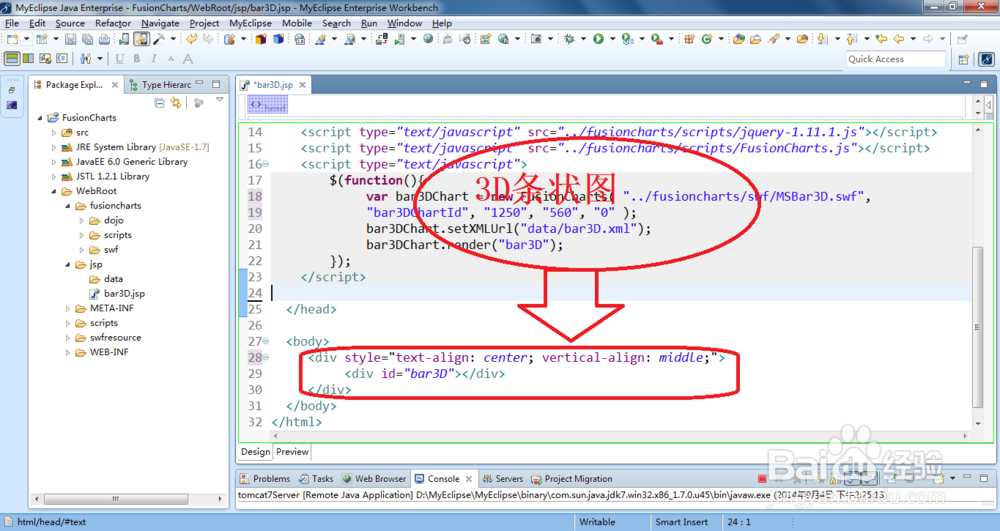Toggle Link with Editor in Package Explorer
This screenshot has height=531, width=1000.
[x=176, y=103]
